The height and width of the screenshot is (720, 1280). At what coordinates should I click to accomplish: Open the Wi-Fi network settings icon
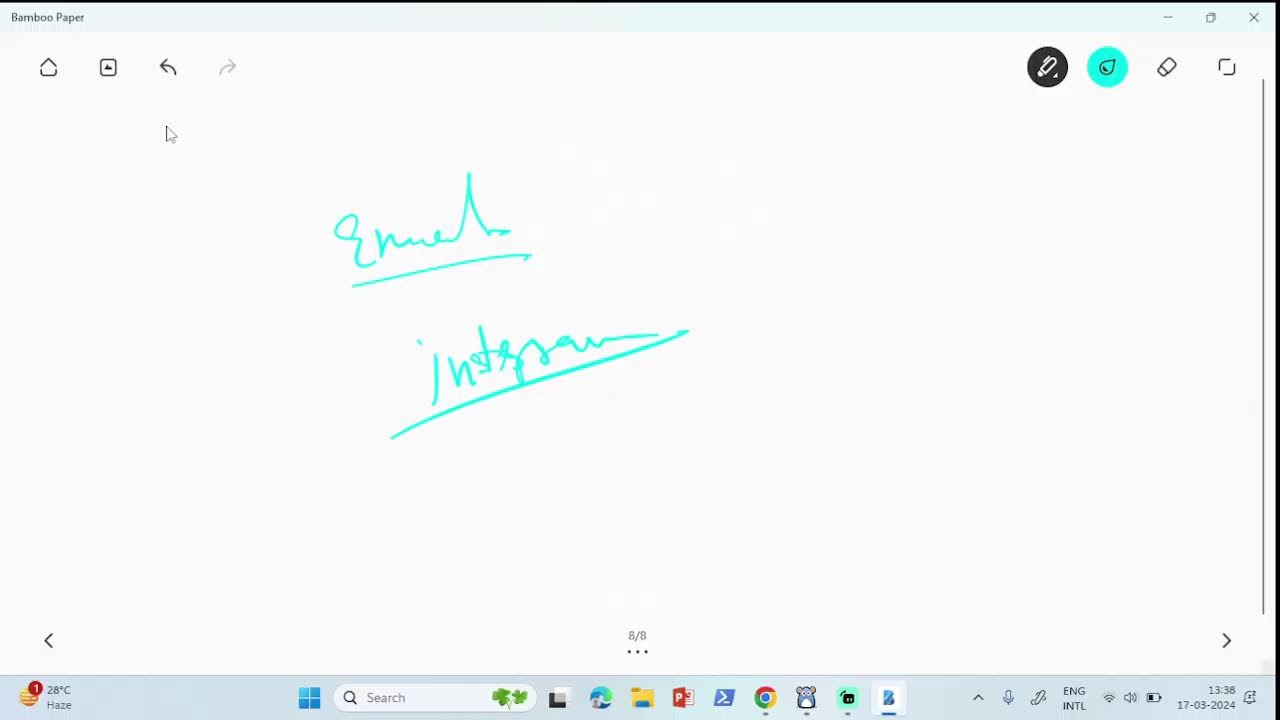[1109, 698]
